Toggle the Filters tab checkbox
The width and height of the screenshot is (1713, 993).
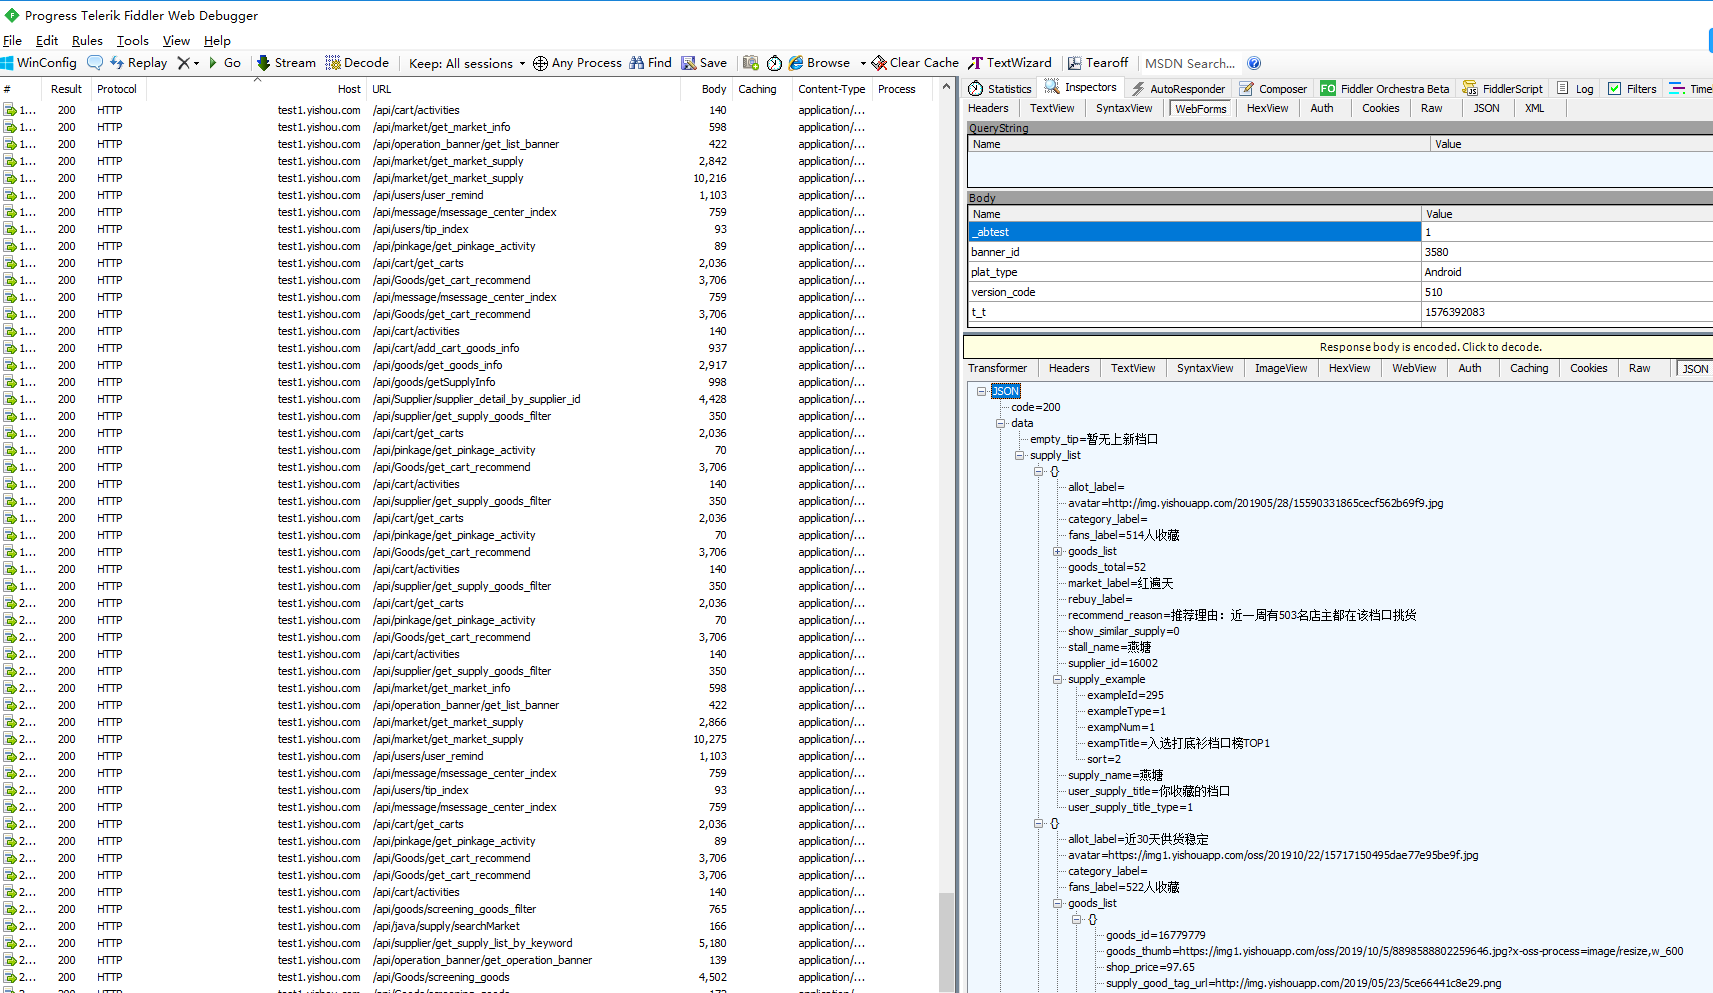(1614, 89)
